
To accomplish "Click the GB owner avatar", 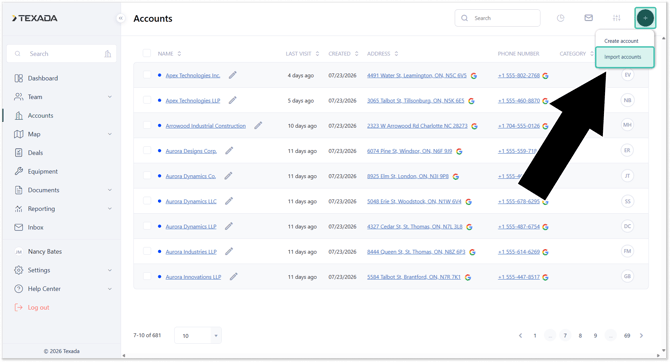I will point(627,276).
